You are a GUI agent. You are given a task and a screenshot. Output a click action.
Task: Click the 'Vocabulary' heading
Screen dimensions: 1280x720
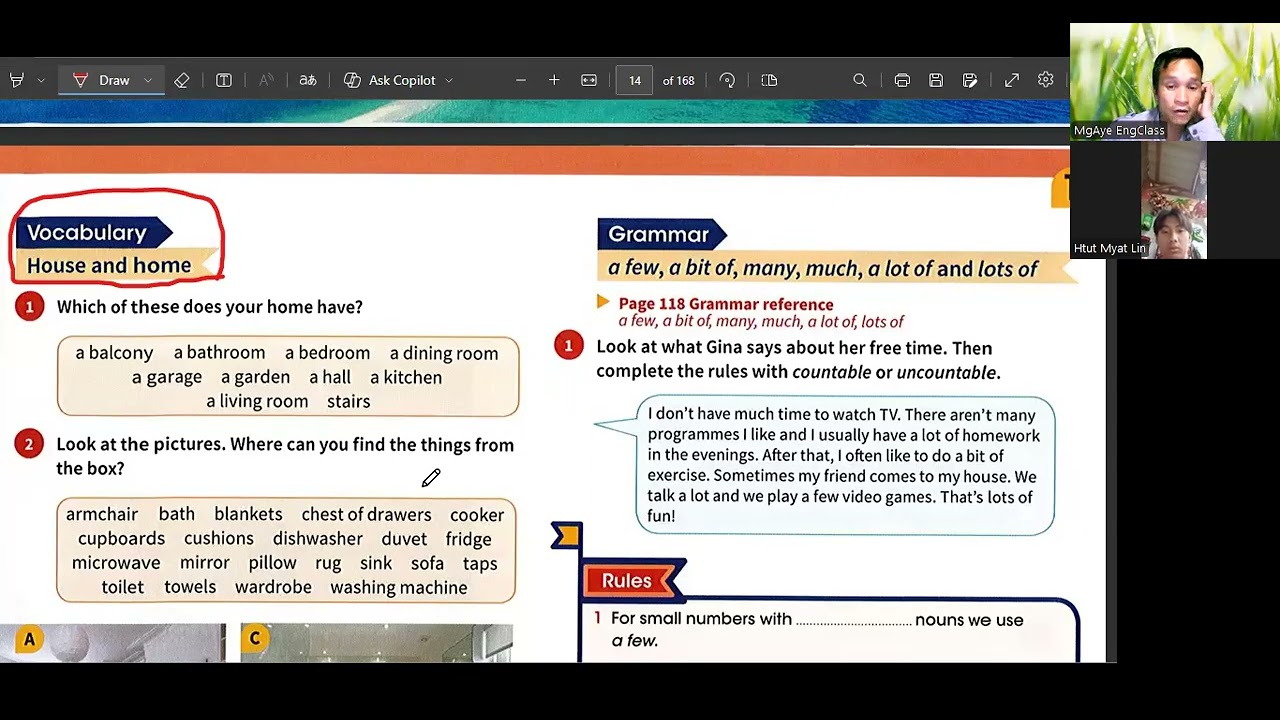click(x=87, y=233)
